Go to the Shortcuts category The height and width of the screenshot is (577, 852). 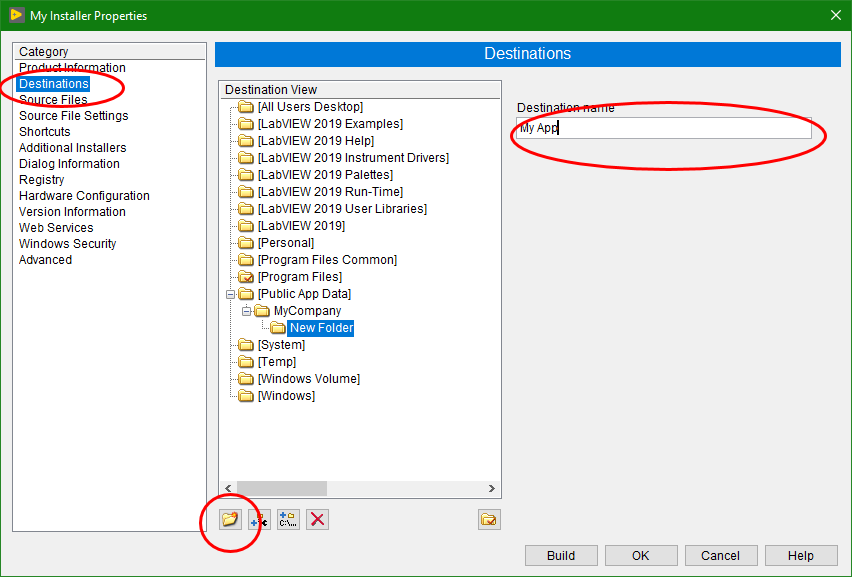45,131
